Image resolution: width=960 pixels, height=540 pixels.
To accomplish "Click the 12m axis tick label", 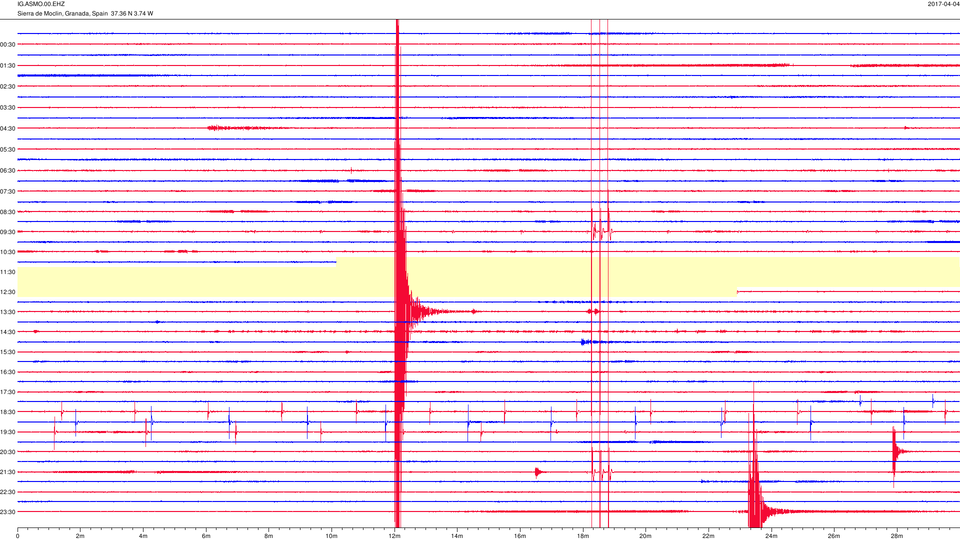I will coord(394,536).
